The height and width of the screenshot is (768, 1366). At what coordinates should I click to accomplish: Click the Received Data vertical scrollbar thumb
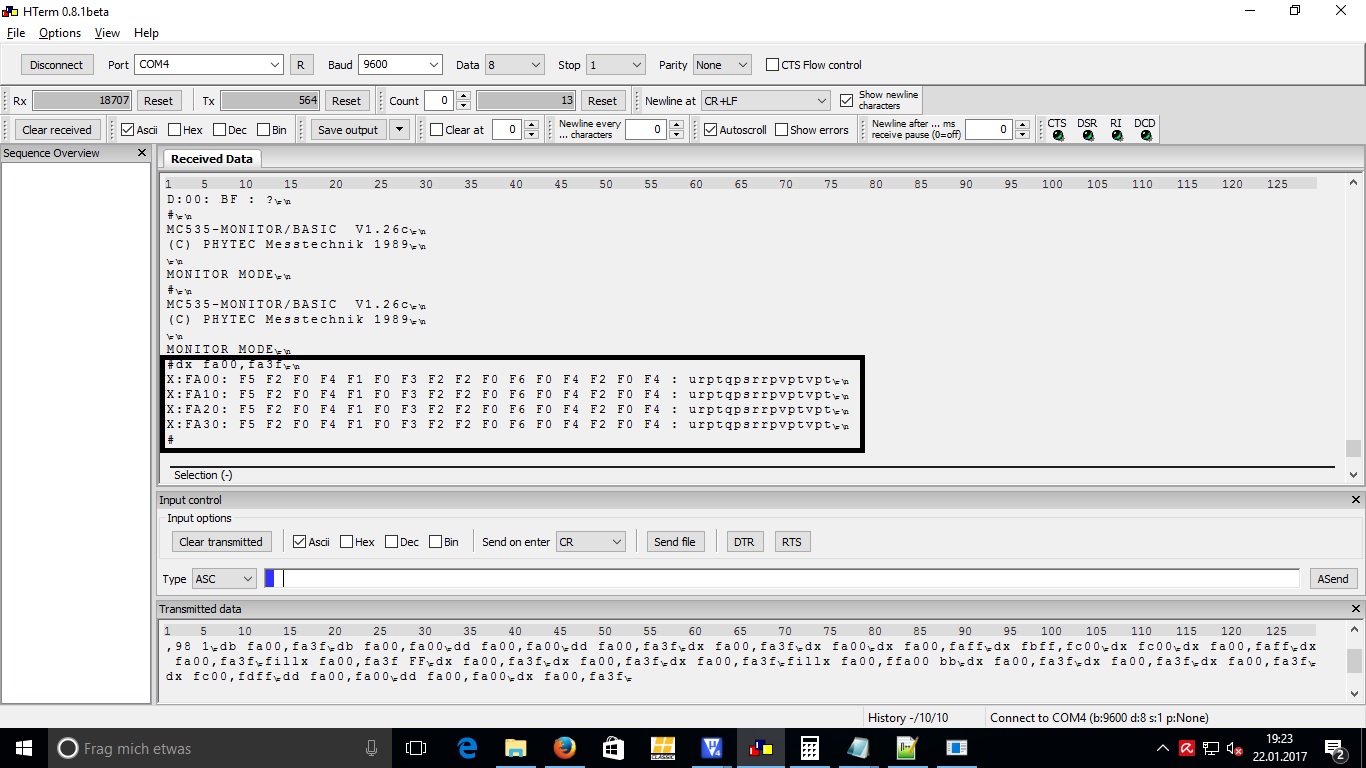click(1354, 448)
